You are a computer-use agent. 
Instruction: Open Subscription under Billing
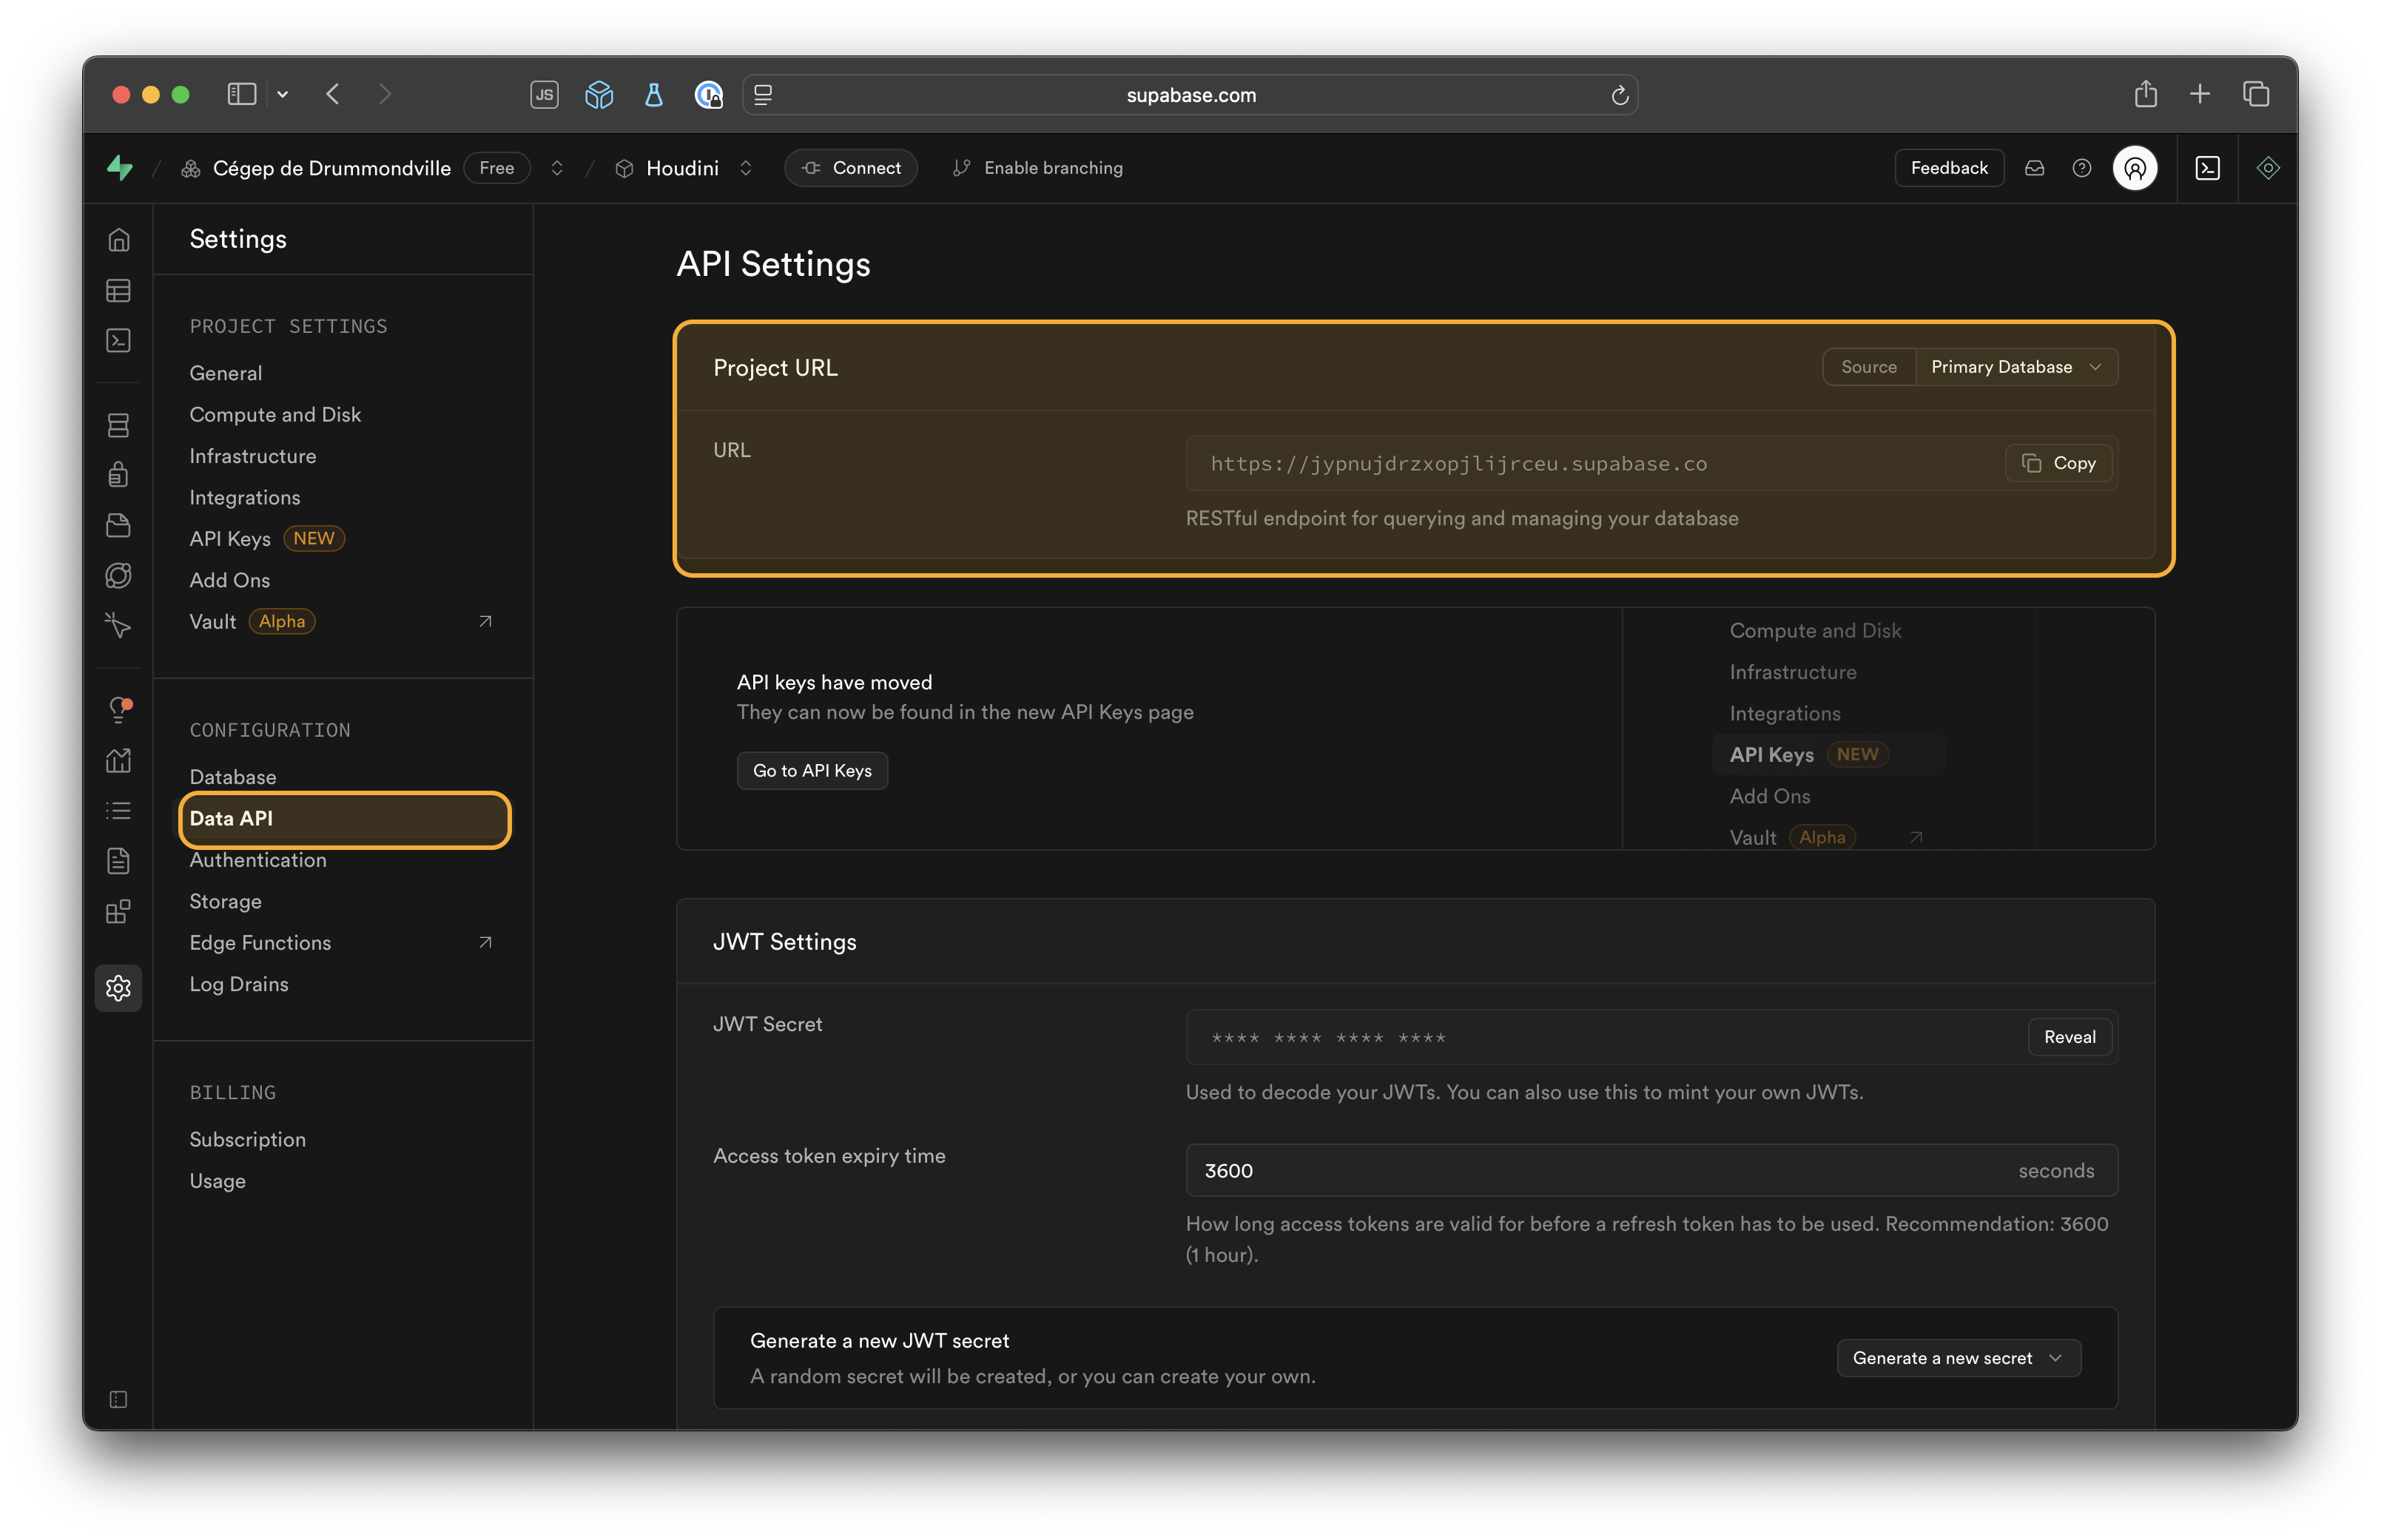[248, 1139]
